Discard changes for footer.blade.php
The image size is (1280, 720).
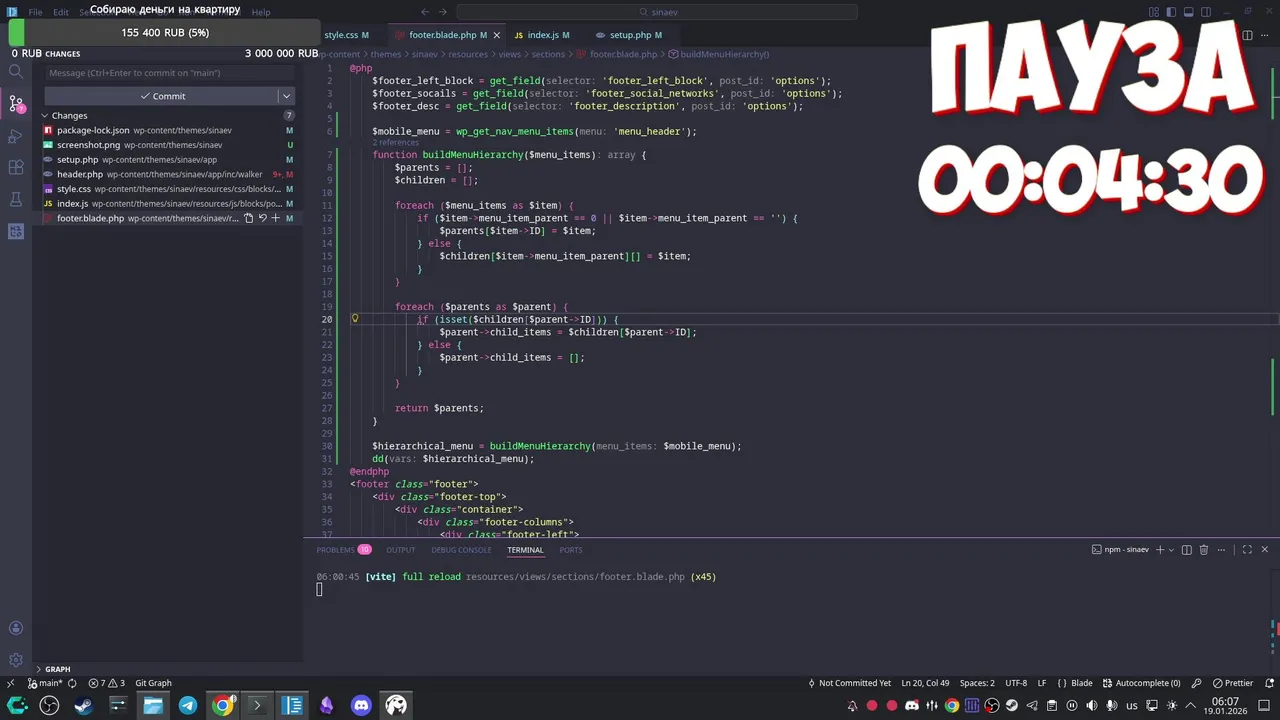[263, 218]
